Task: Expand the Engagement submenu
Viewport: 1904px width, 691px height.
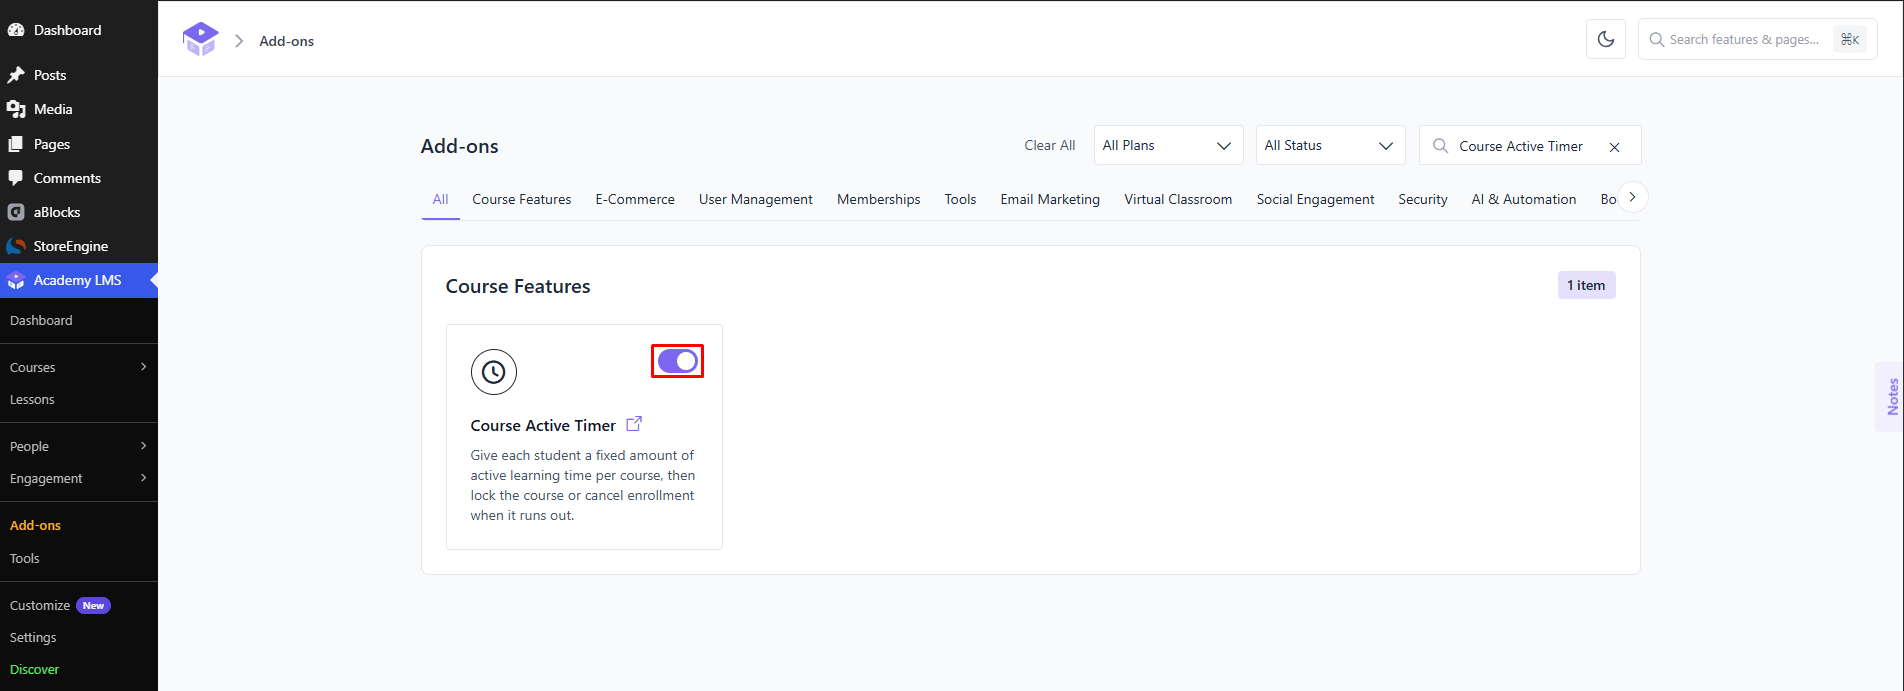Action: tap(79, 478)
